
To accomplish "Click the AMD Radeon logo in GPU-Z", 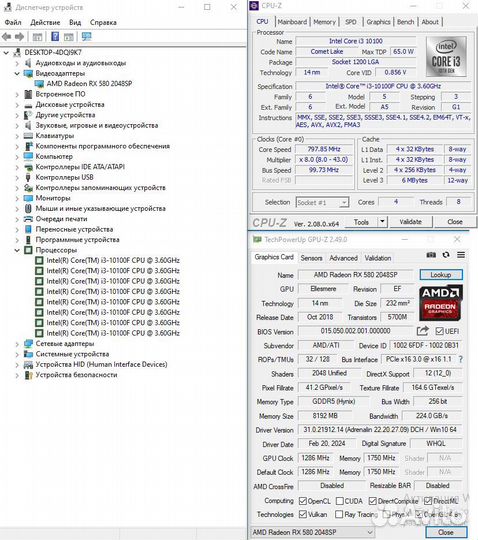I will (x=441, y=302).
